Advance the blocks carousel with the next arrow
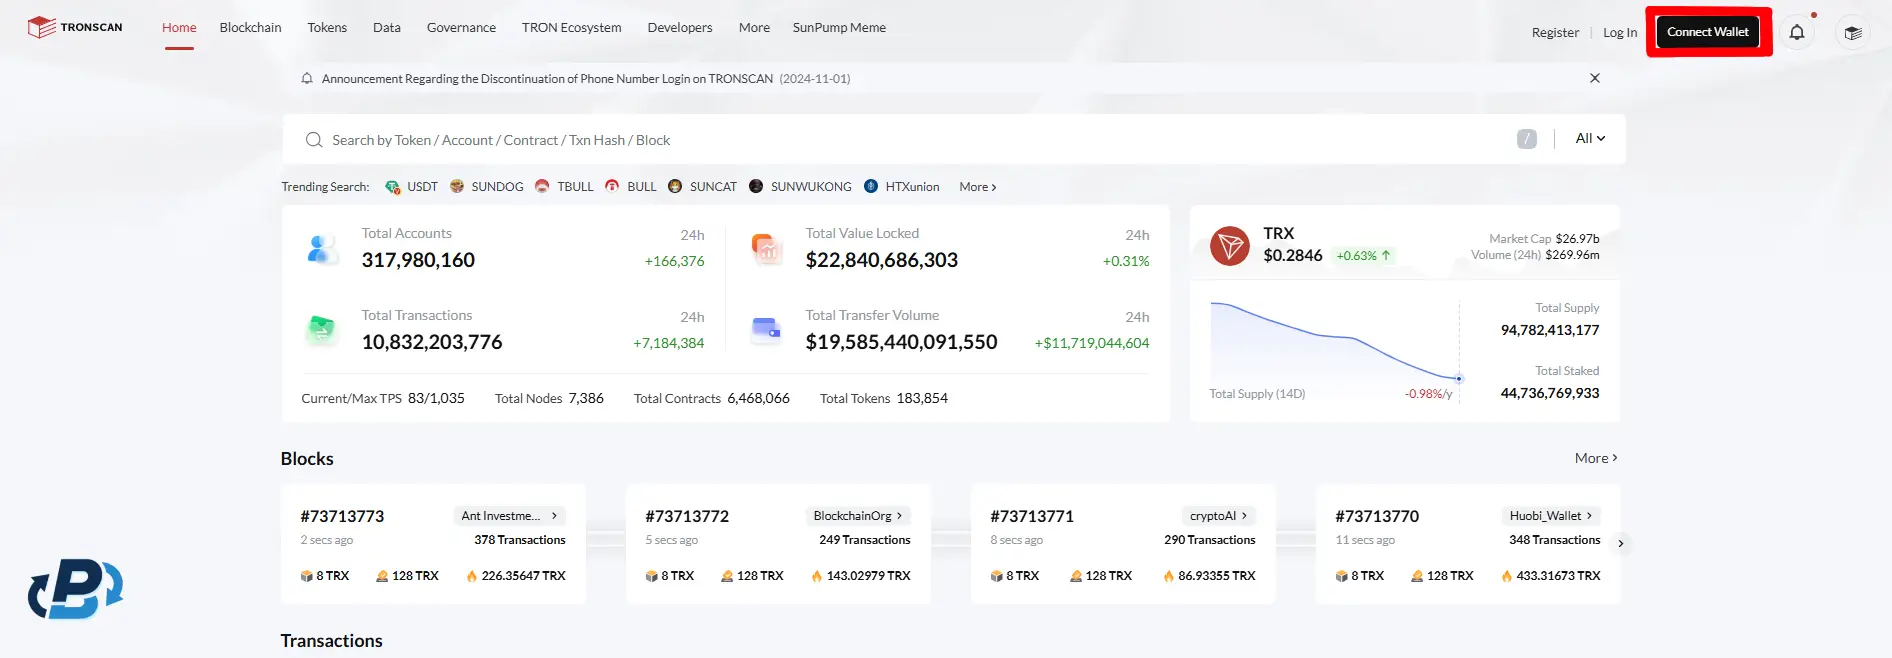The height and width of the screenshot is (658, 1892). 1621,544
